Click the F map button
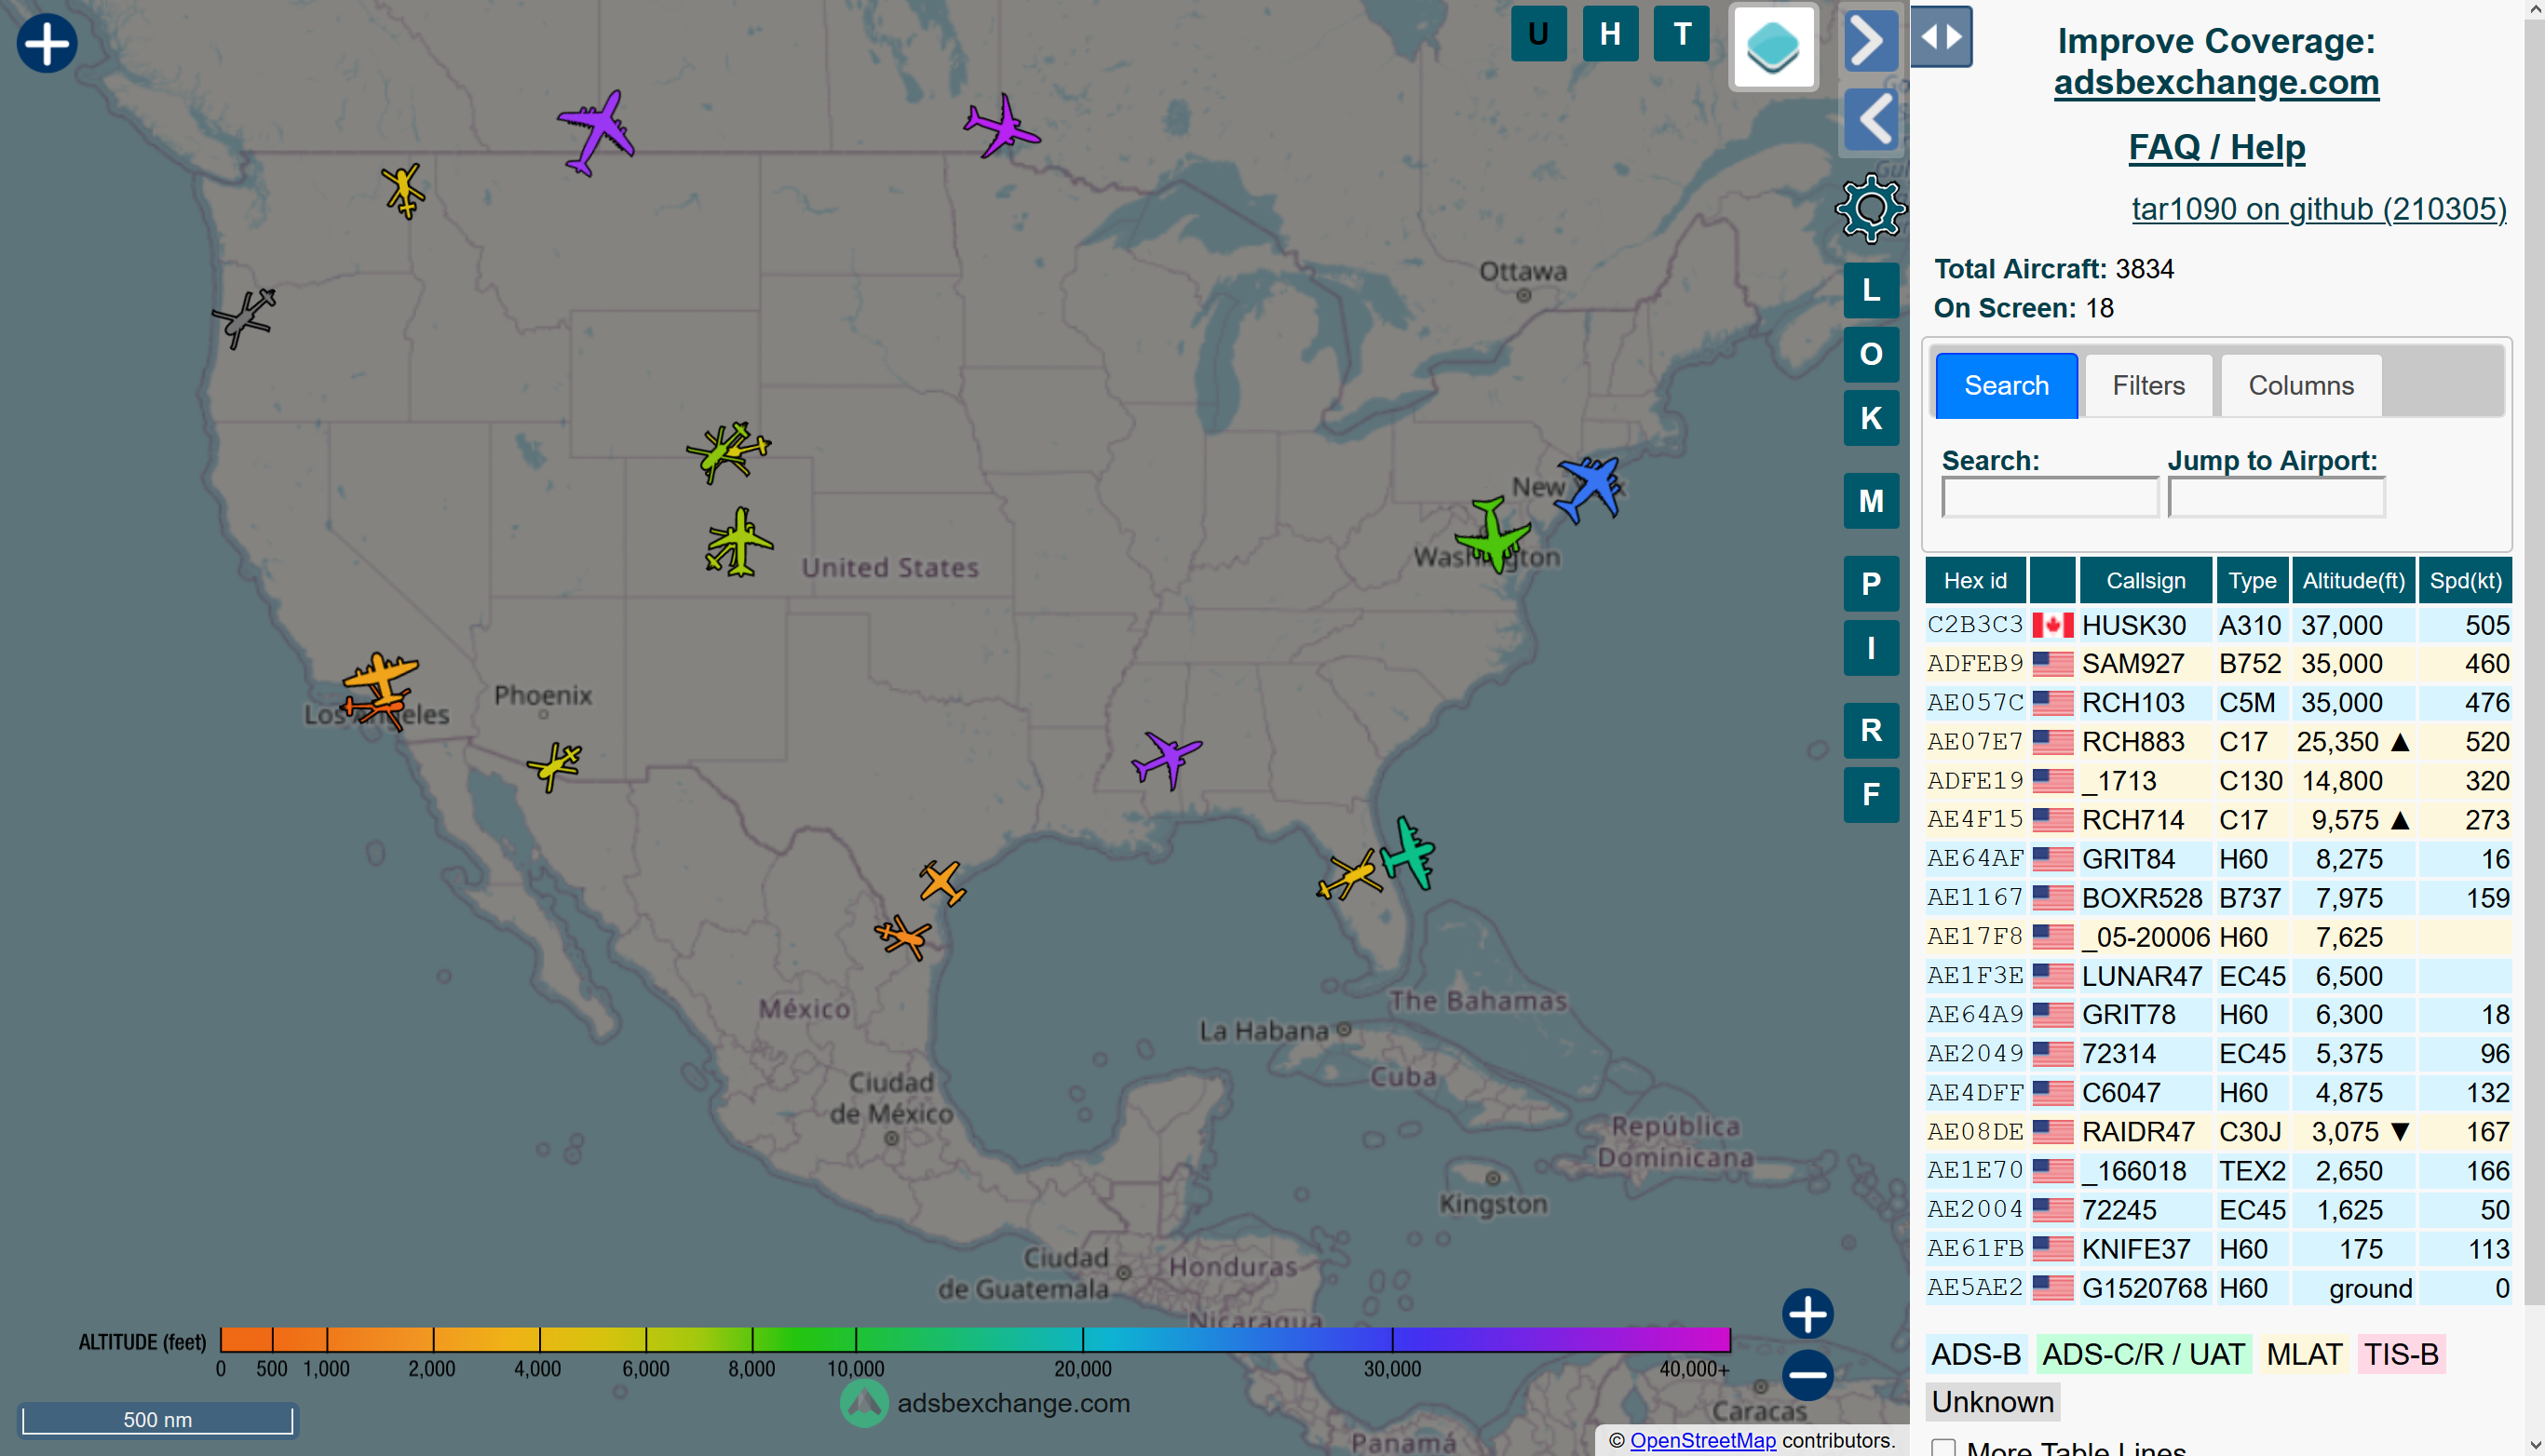Image resolution: width=2545 pixels, height=1456 pixels. pyautogui.click(x=1871, y=795)
